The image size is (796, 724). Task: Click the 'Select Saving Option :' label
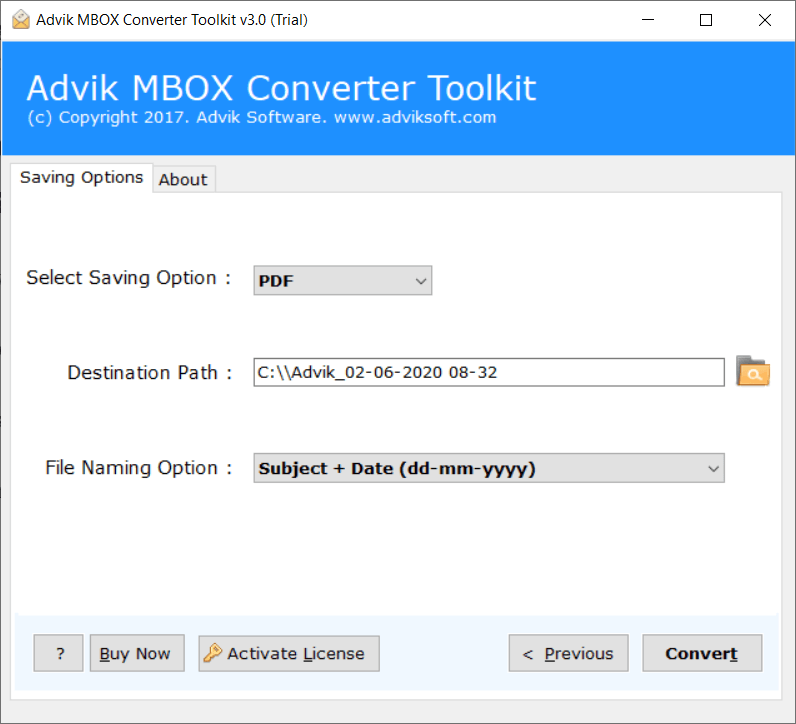(129, 278)
